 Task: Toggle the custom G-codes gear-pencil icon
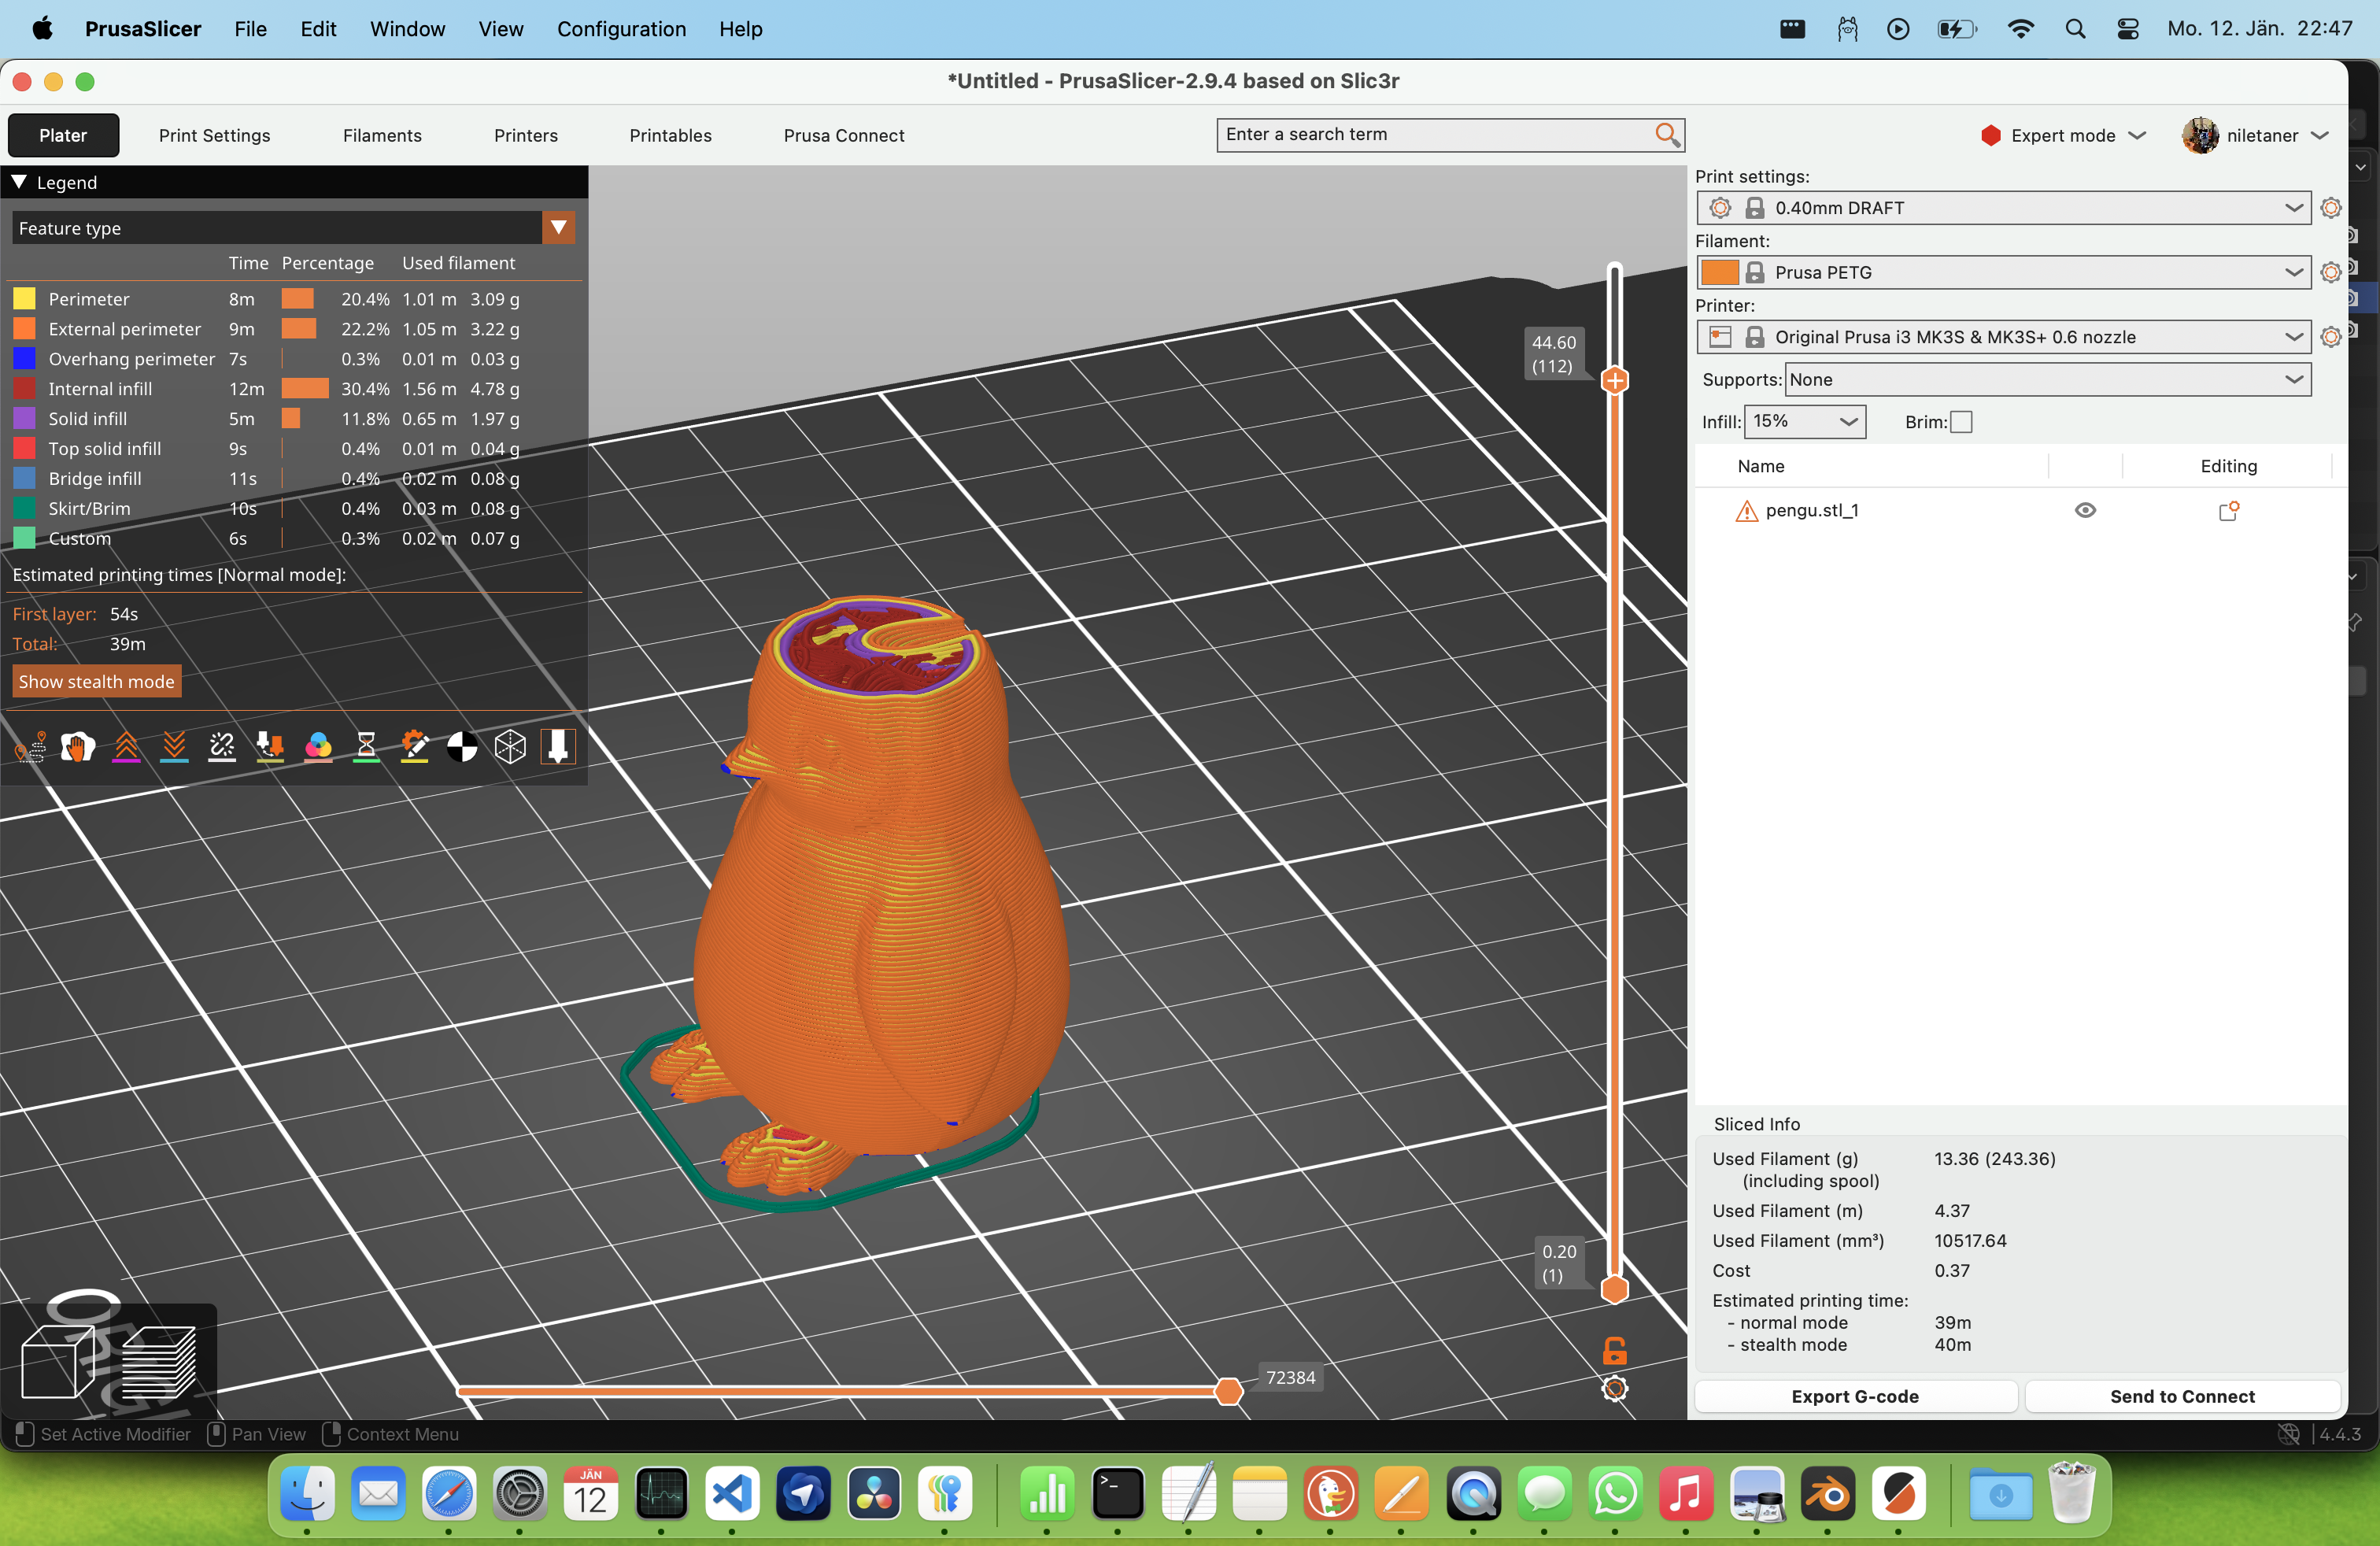pyautogui.click(x=414, y=746)
